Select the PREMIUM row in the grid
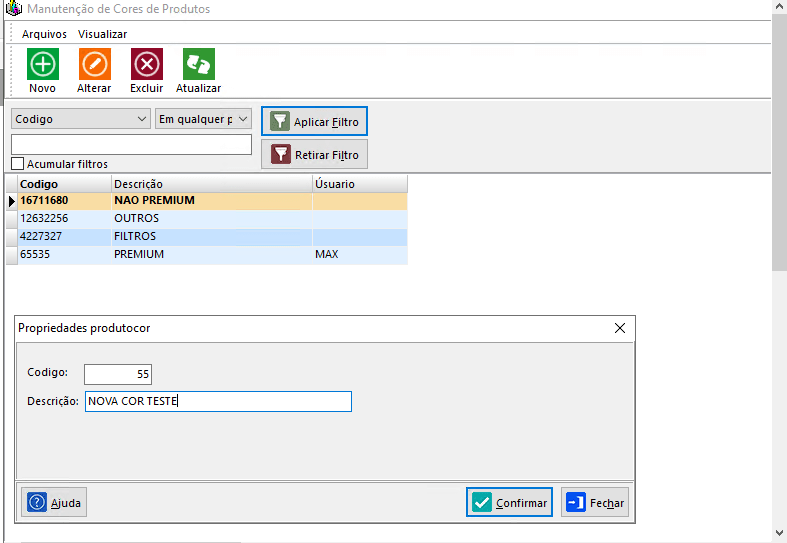The height and width of the screenshot is (543, 787). (x=138, y=255)
